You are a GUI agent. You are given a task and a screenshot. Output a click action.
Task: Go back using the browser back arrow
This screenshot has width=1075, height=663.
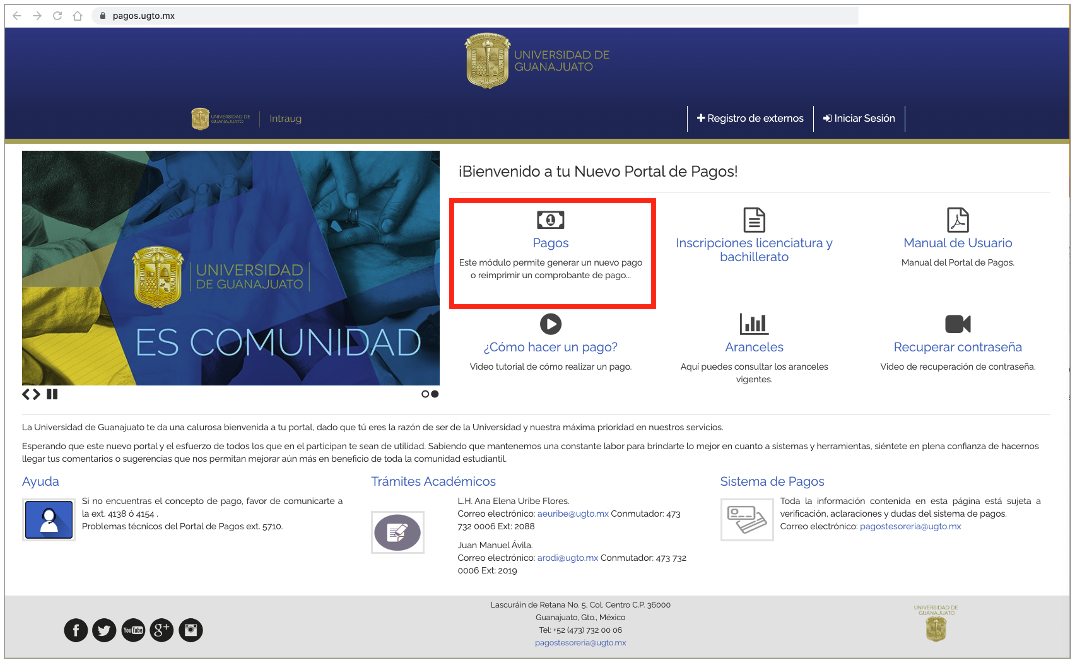pyautogui.click(x=17, y=16)
